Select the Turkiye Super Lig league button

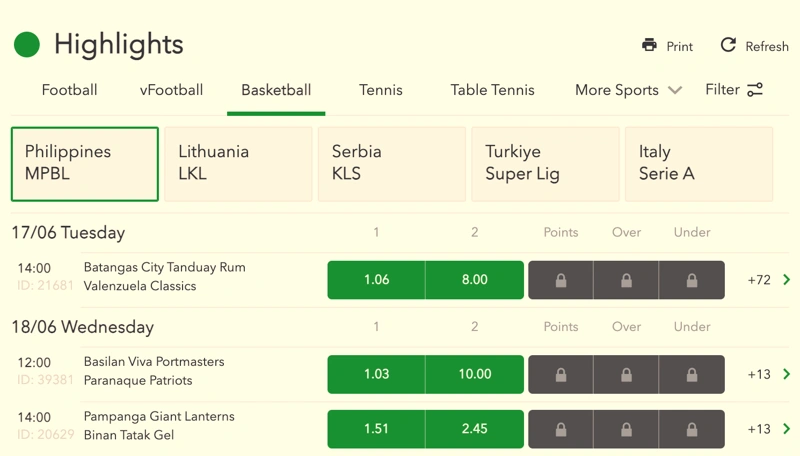545,164
